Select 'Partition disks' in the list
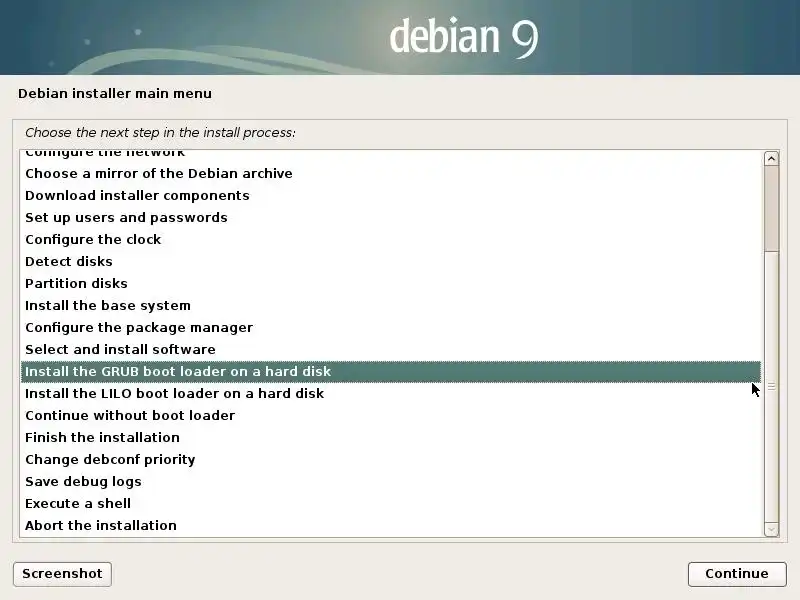 pyautogui.click(x=391, y=283)
